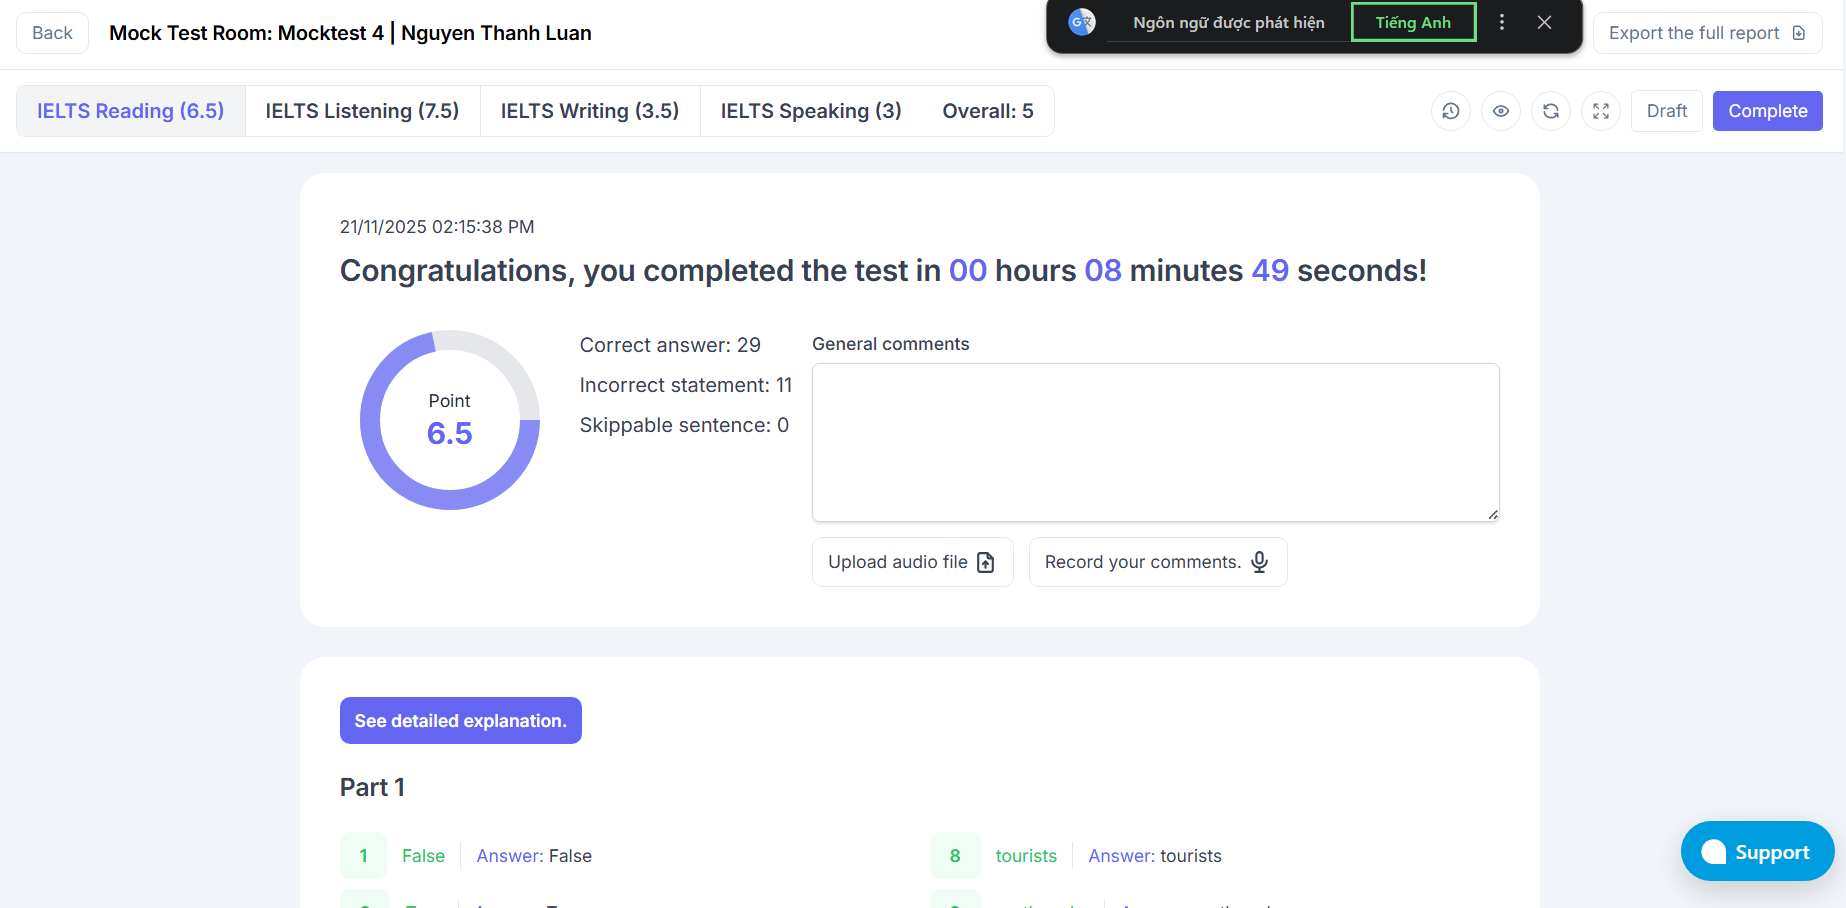The image size is (1846, 908).
Task: Click the 6.5 point score ring
Action: click(450, 420)
